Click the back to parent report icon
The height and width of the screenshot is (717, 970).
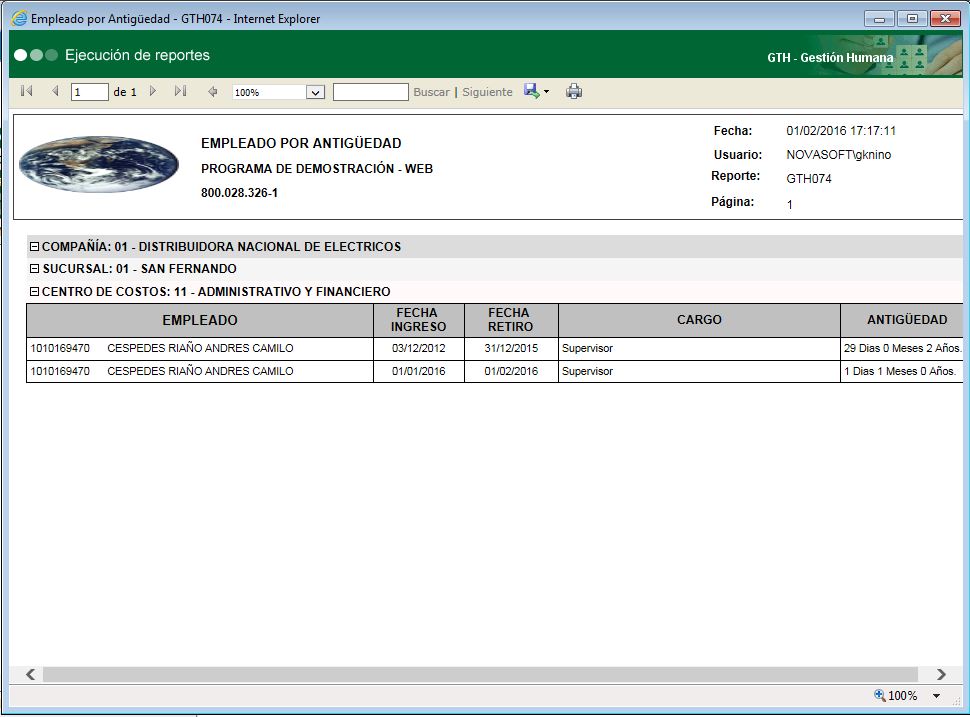(211, 91)
